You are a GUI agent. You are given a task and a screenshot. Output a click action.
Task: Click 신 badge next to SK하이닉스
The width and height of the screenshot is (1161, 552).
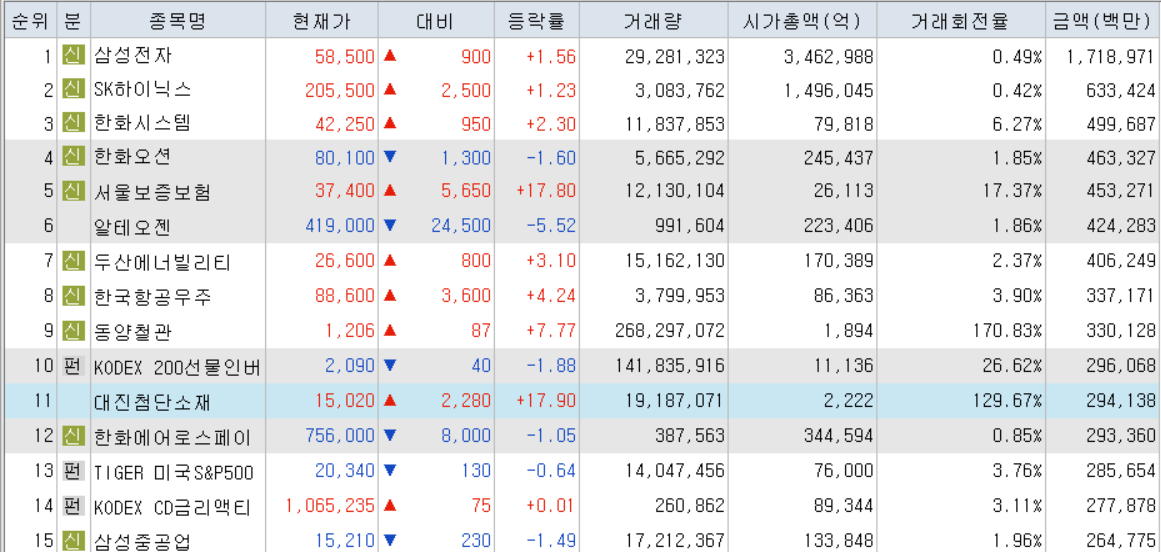(x=74, y=90)
